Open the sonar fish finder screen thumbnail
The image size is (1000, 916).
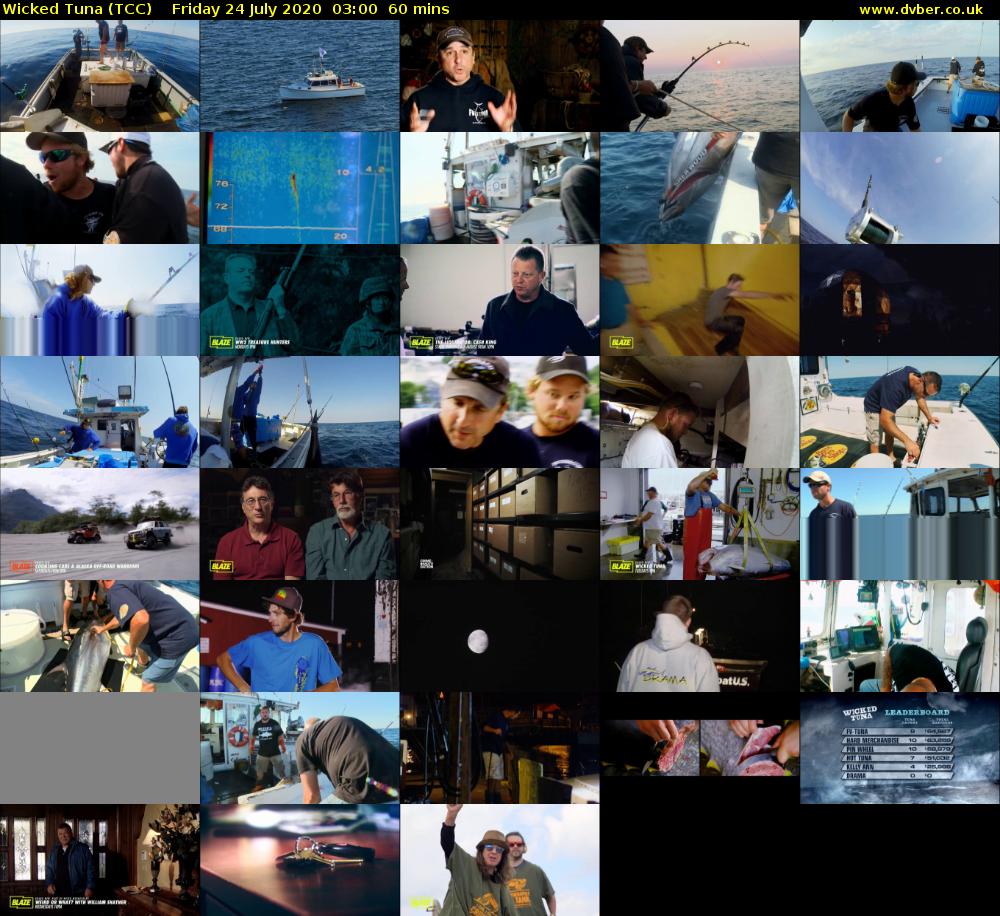(x=300, y=188)
